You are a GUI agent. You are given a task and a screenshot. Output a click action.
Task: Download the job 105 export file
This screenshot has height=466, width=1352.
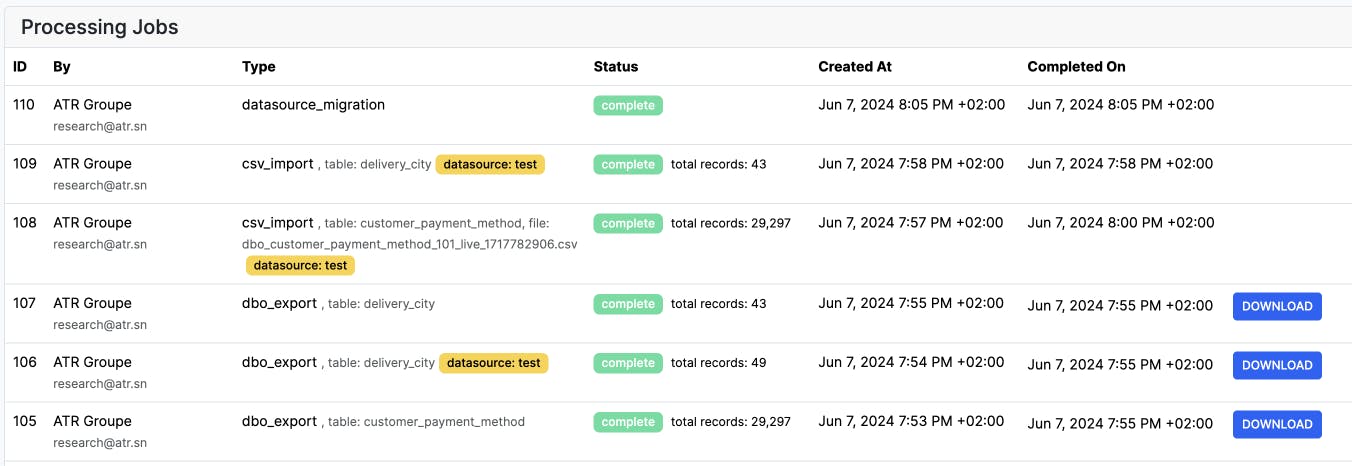pos(1276,424)
